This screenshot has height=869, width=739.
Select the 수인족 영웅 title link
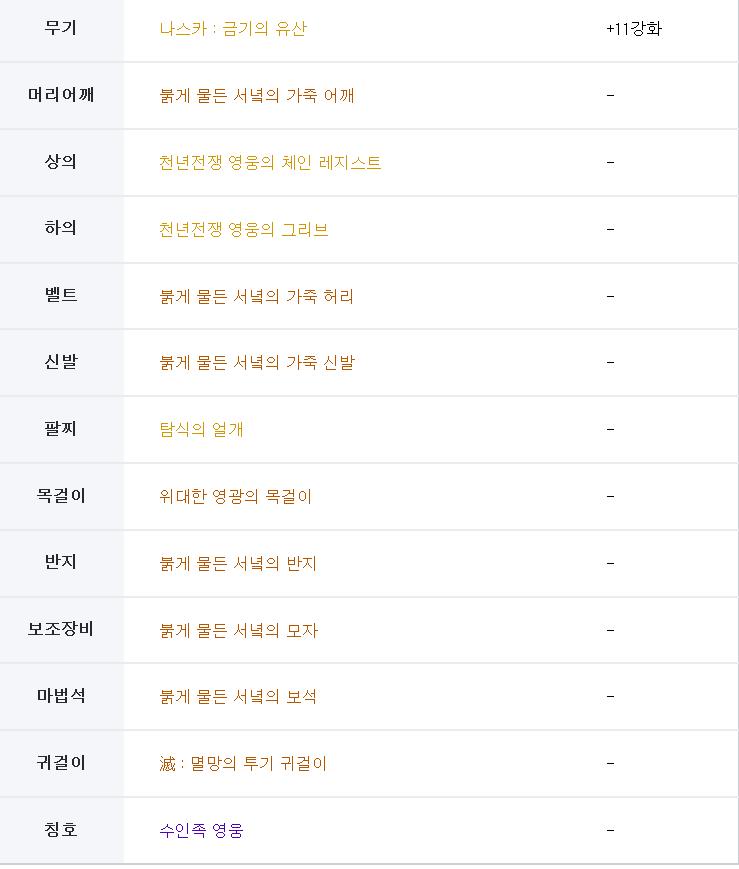(x=201, y=830)
